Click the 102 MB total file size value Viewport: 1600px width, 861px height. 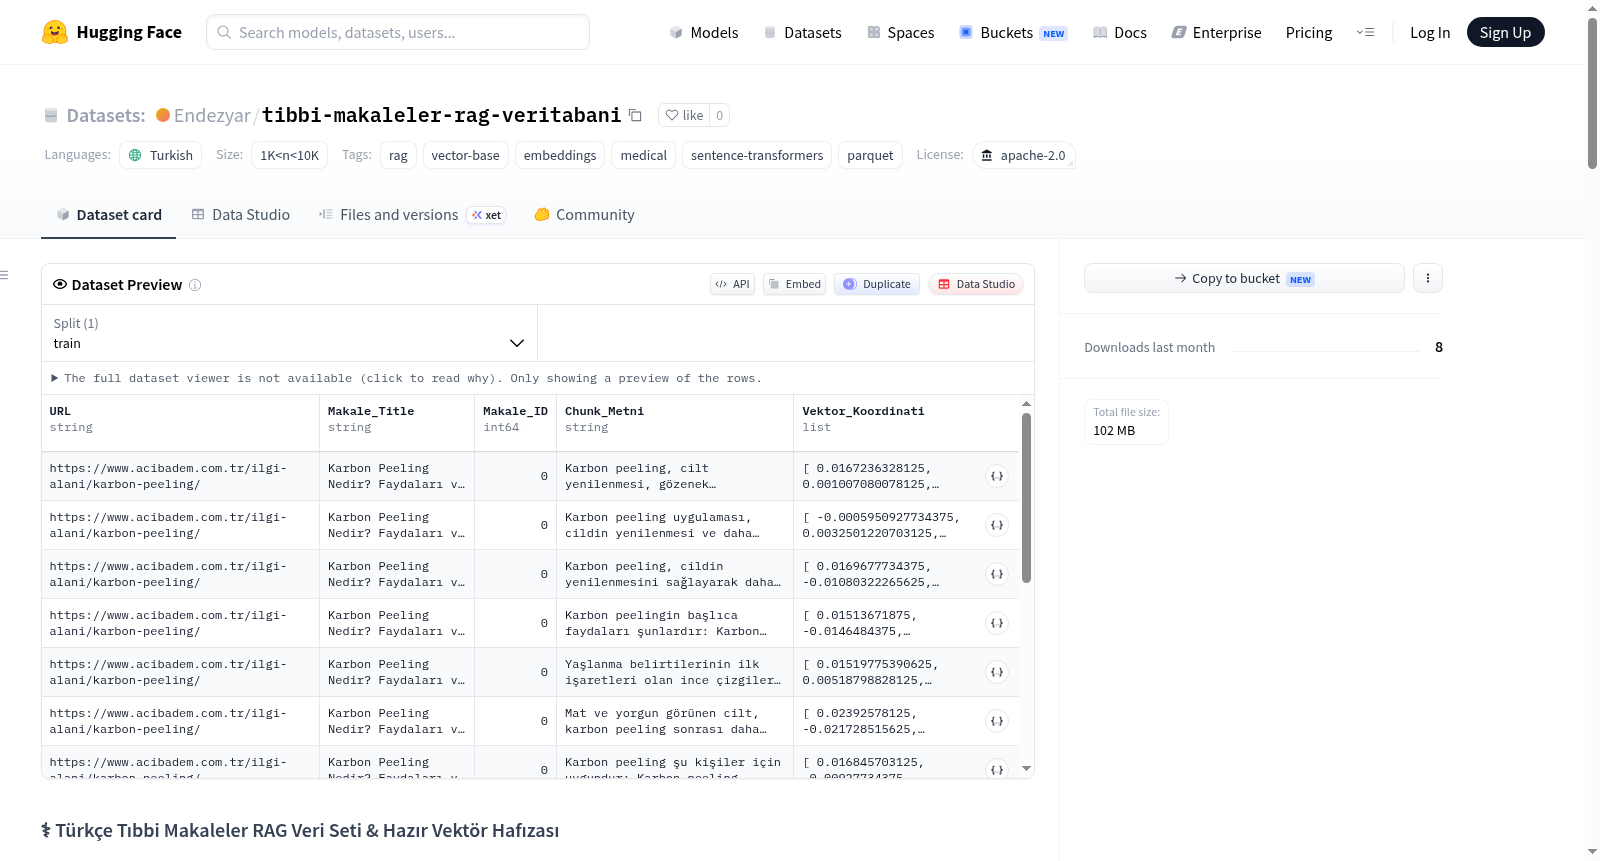(1114, 431)
